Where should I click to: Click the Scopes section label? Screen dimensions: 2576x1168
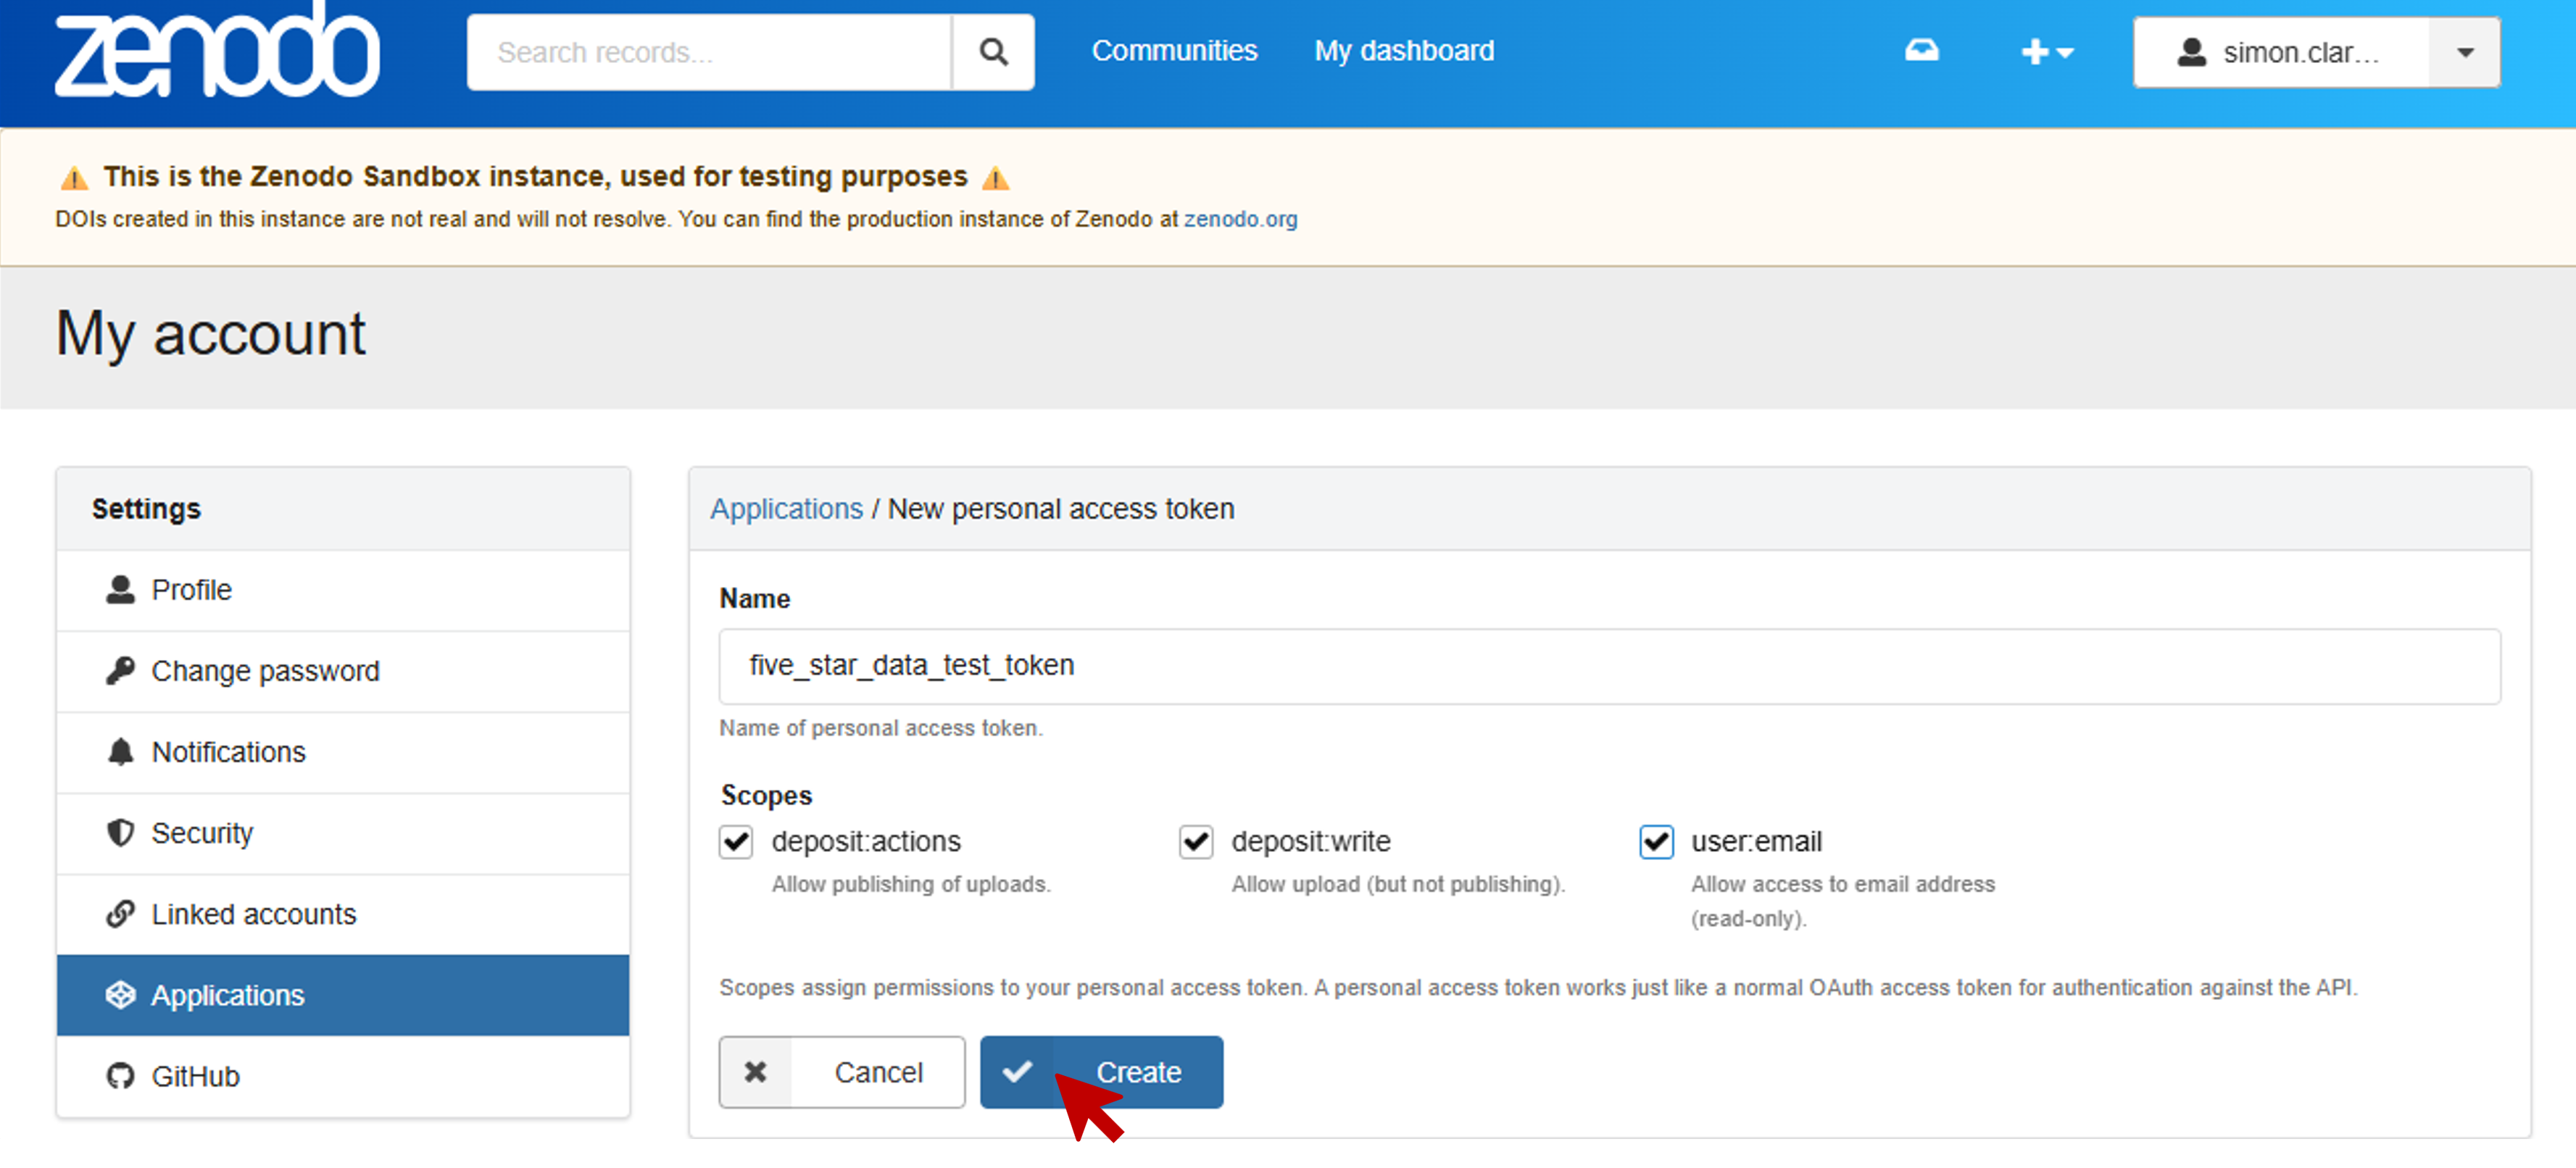tap(766, 796)
